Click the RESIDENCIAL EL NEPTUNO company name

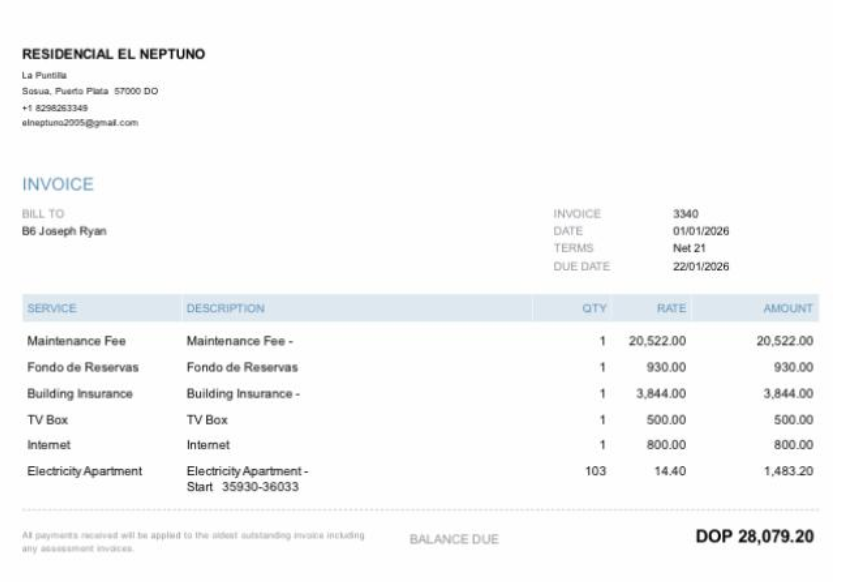coord(113,54)
